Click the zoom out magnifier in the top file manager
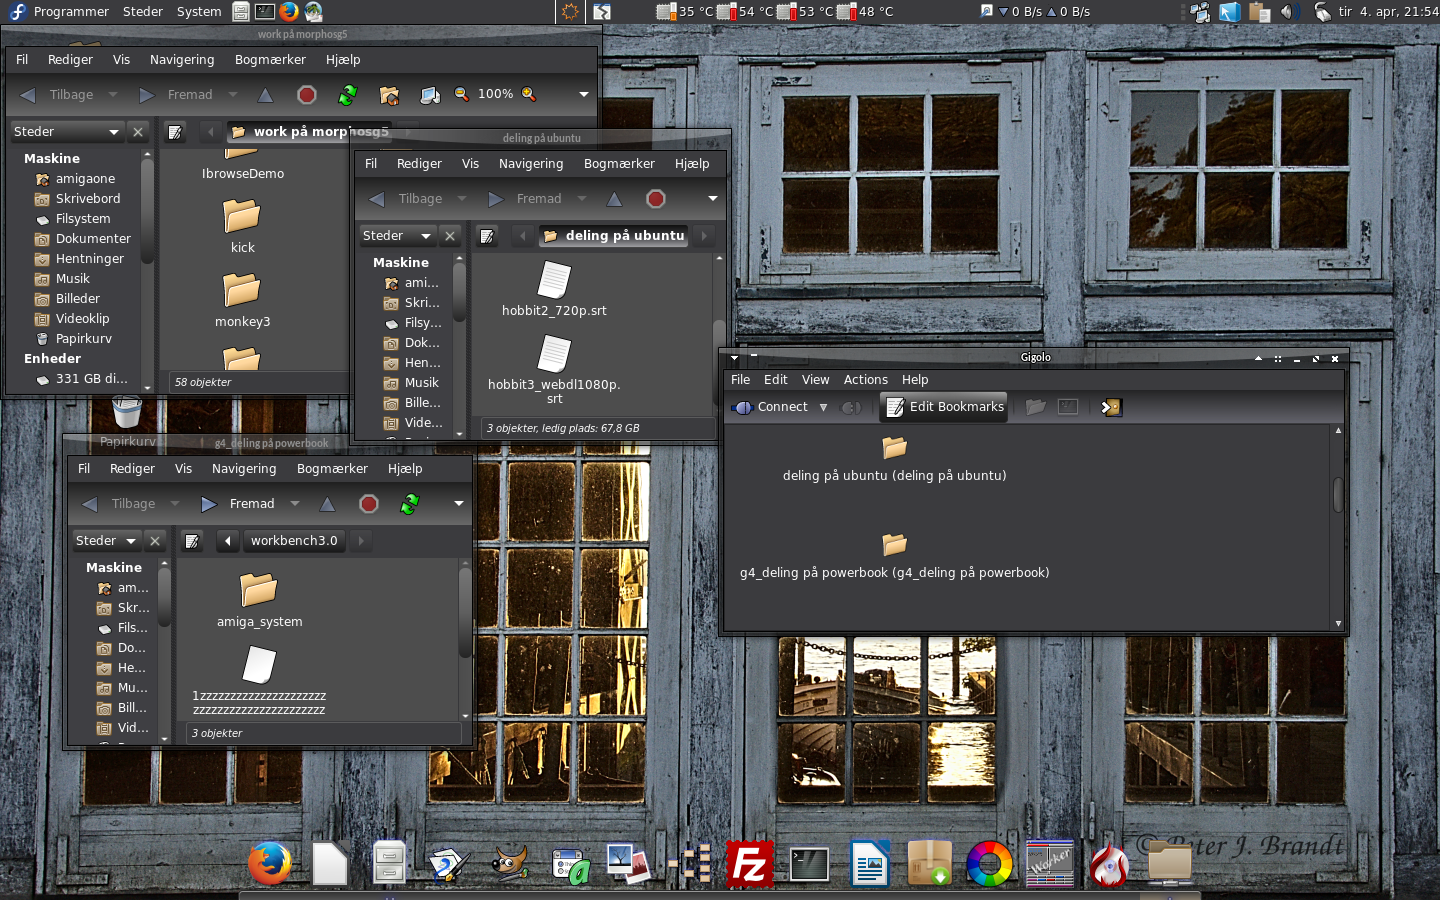 click(x=461, y=94)
